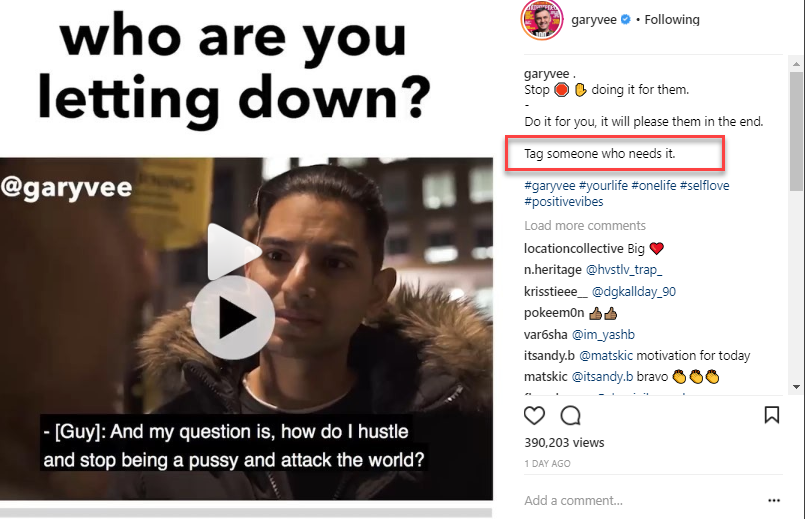Visit the @hvstlv_trap_ mention
Viewport: 805px width, 519px height.
click(x=624, y=270)
